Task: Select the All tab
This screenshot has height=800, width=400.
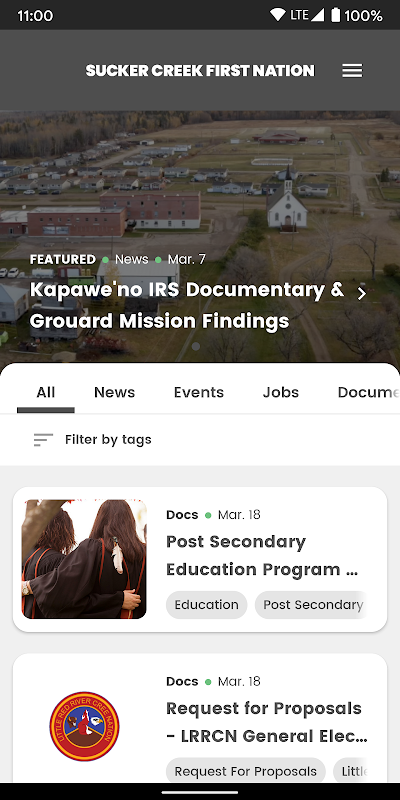Action: click(46, 392)
